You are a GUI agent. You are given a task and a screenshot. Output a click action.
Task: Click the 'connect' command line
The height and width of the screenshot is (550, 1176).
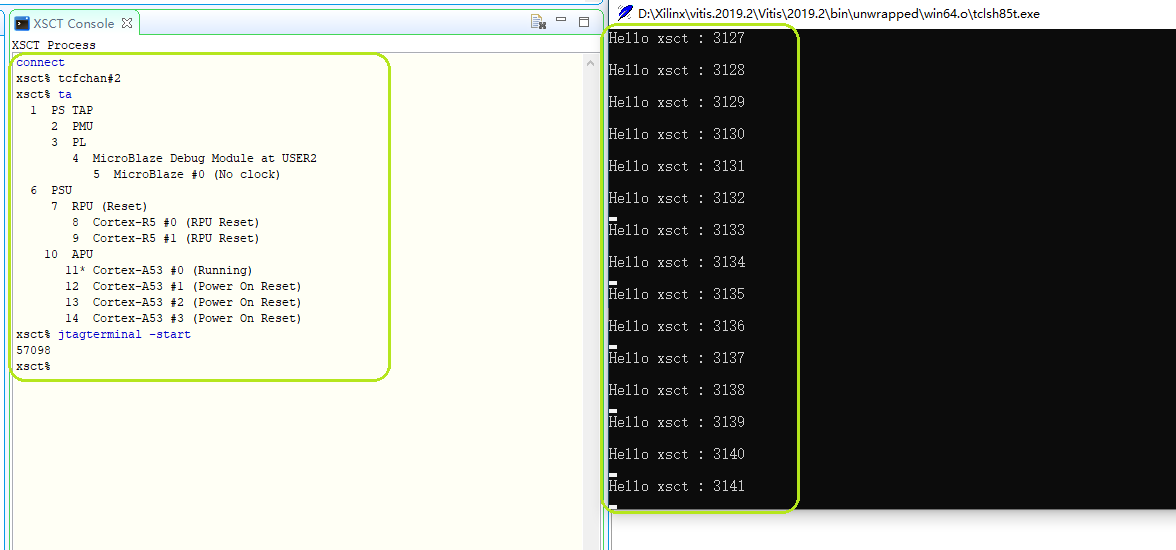point(40,62)
